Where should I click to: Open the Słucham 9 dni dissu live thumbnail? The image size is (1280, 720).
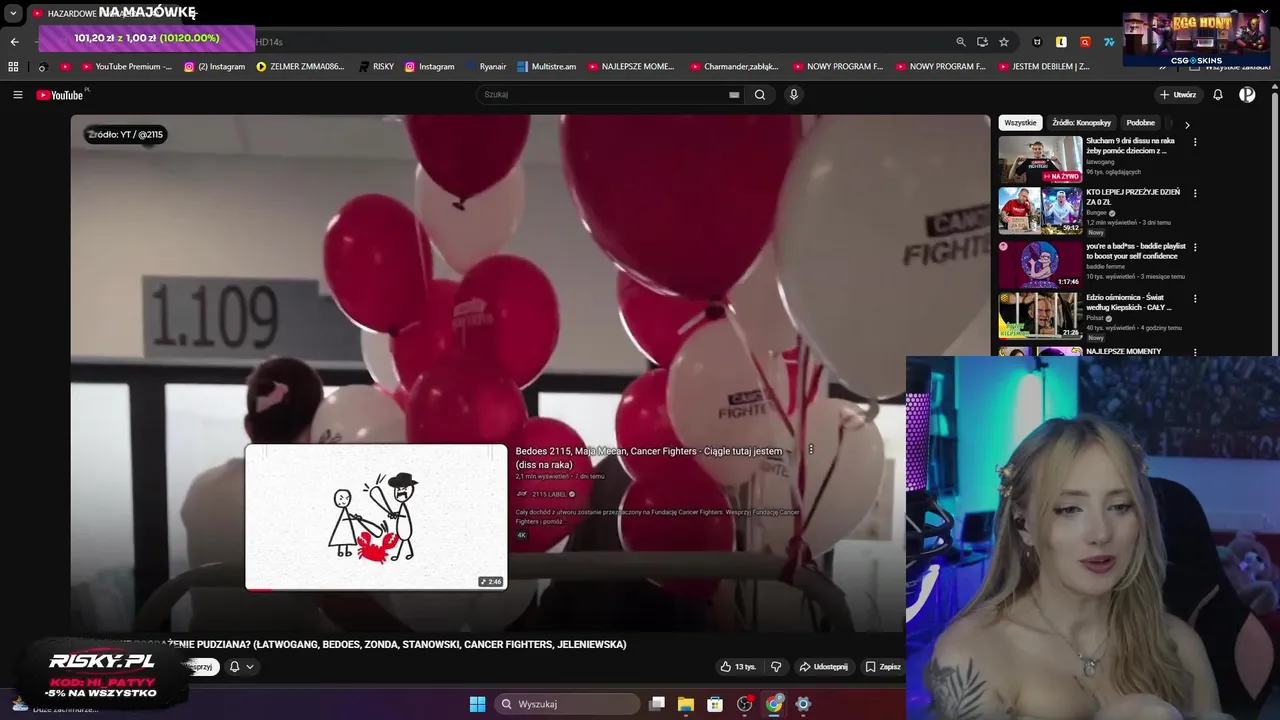(x=1040, y=160)
